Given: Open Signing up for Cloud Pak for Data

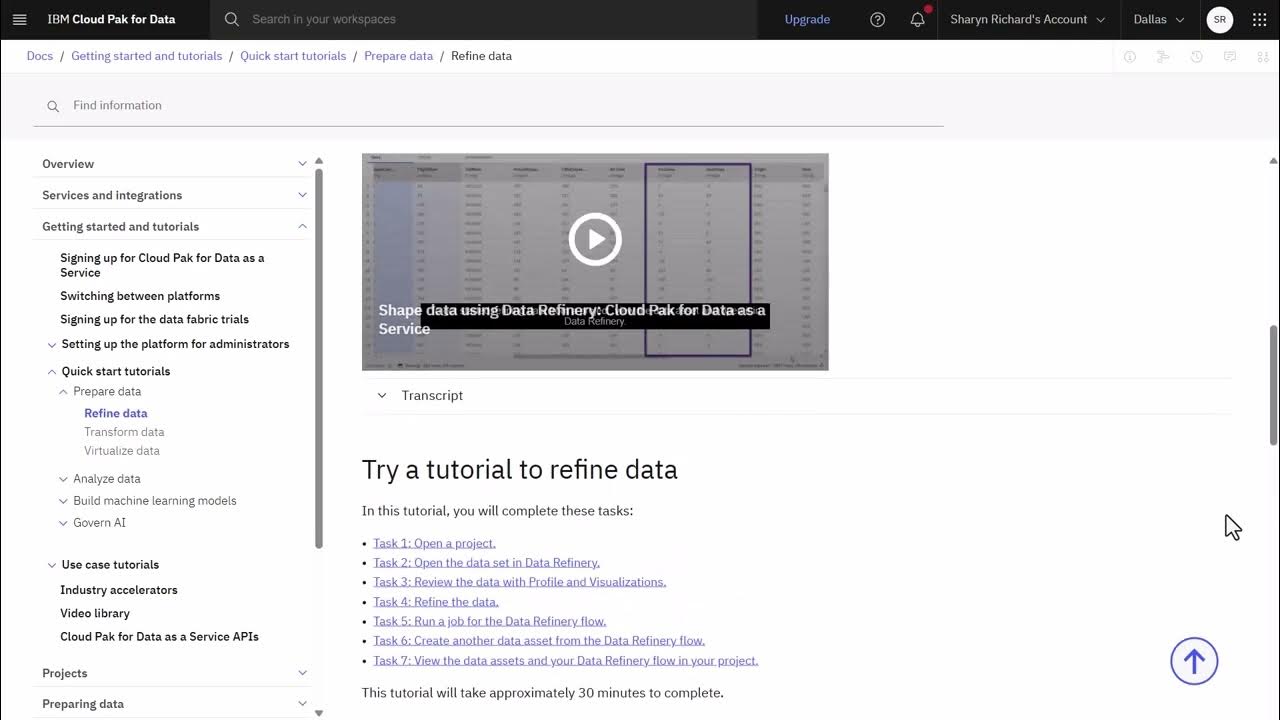Looking at the screenshot, I should [x=162, y=265].
